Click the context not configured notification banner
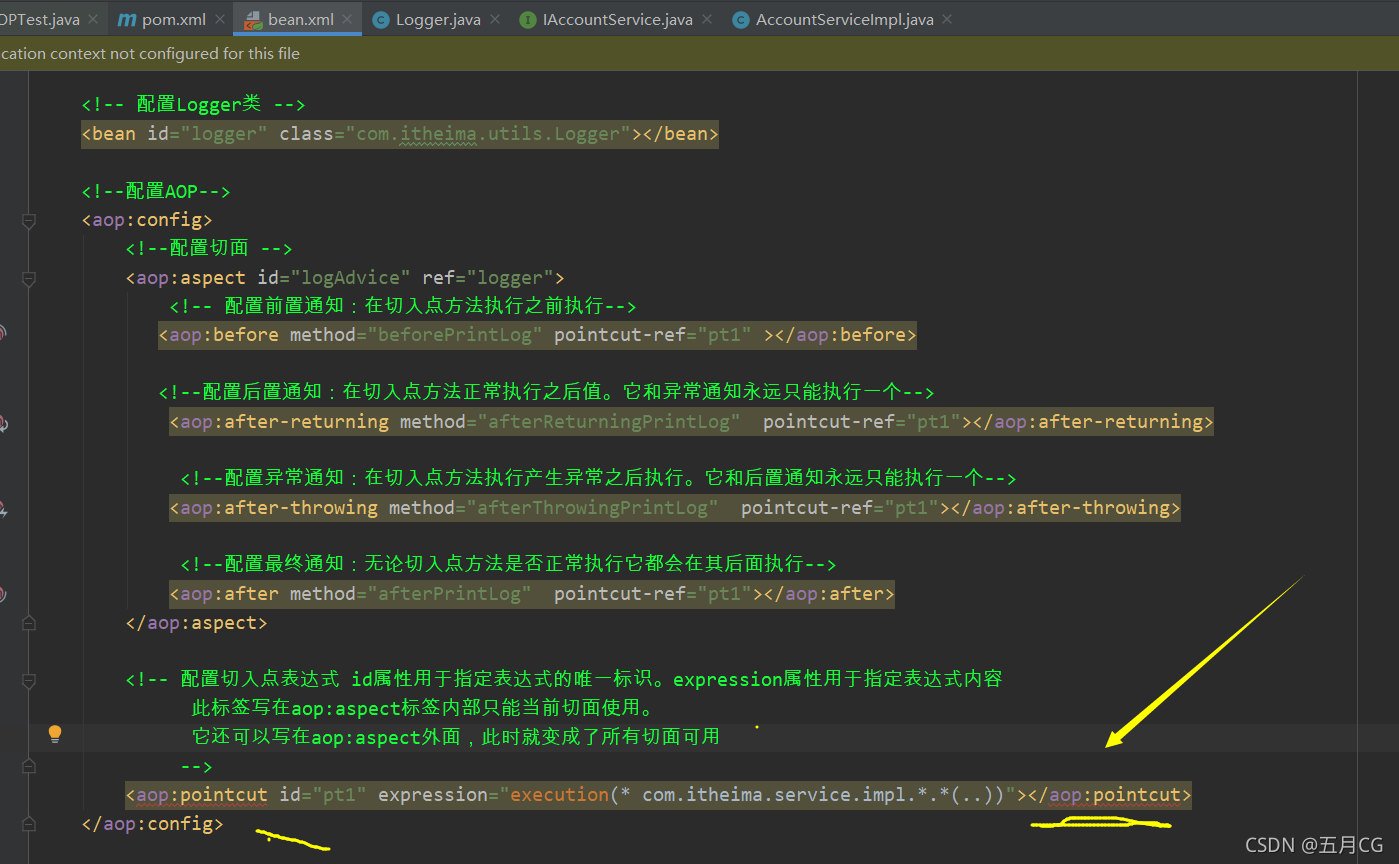The height and width of the screenshot is (864, 1399). 699,54
